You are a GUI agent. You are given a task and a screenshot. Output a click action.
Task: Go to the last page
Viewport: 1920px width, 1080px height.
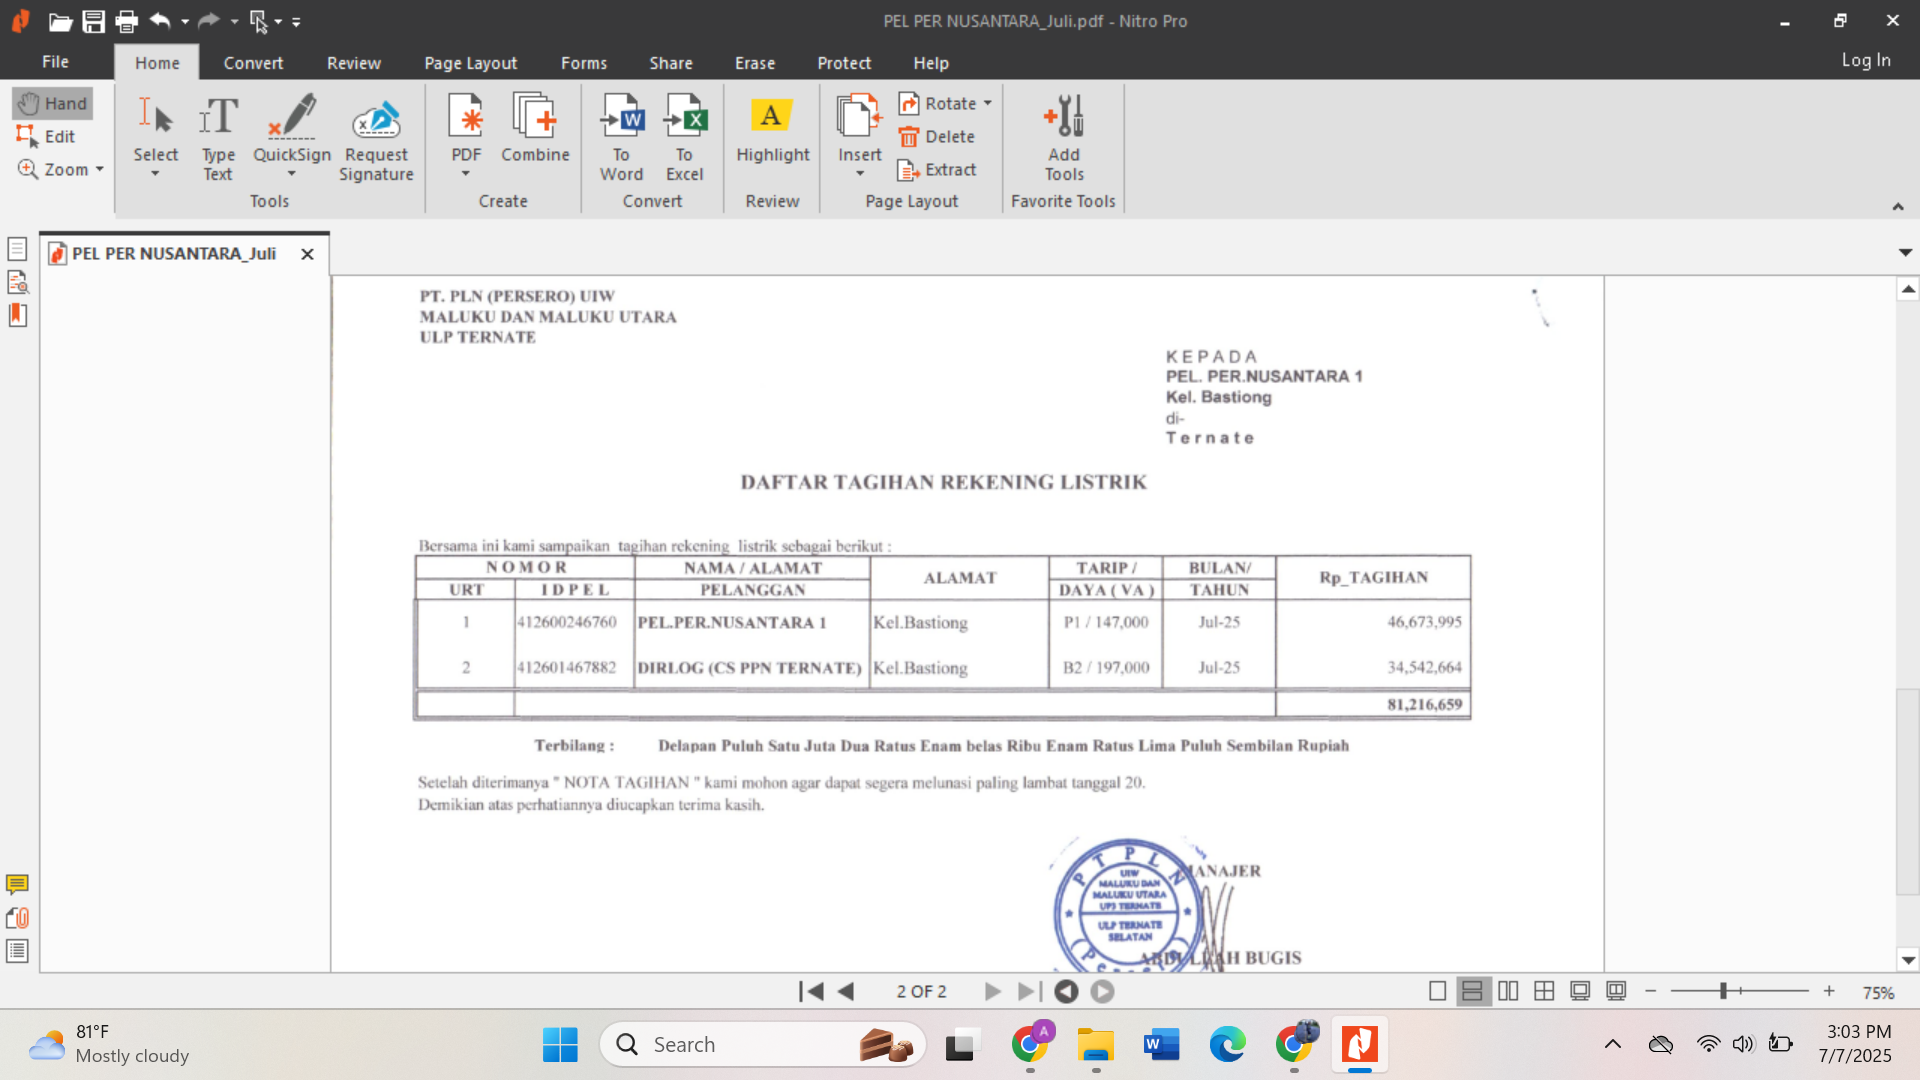tap(1029, 991)
